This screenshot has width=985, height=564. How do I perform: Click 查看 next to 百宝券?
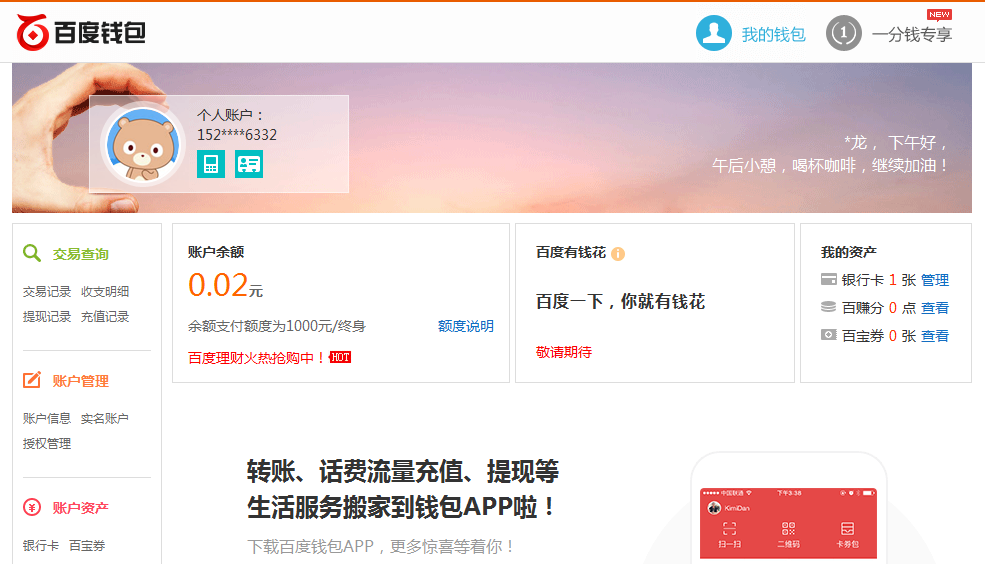coord(935,336)
